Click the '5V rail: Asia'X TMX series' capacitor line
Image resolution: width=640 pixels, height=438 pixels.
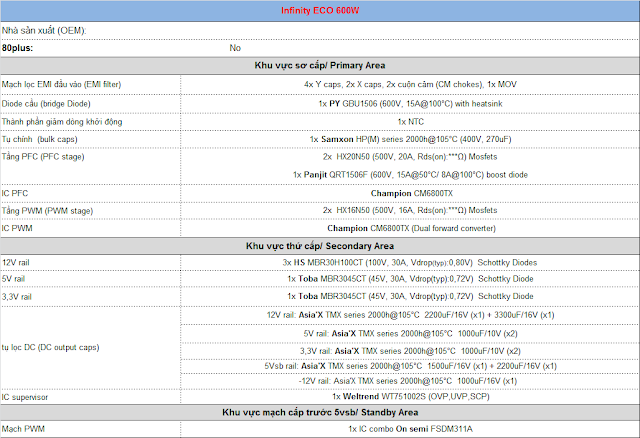click(x=410, y=334)
